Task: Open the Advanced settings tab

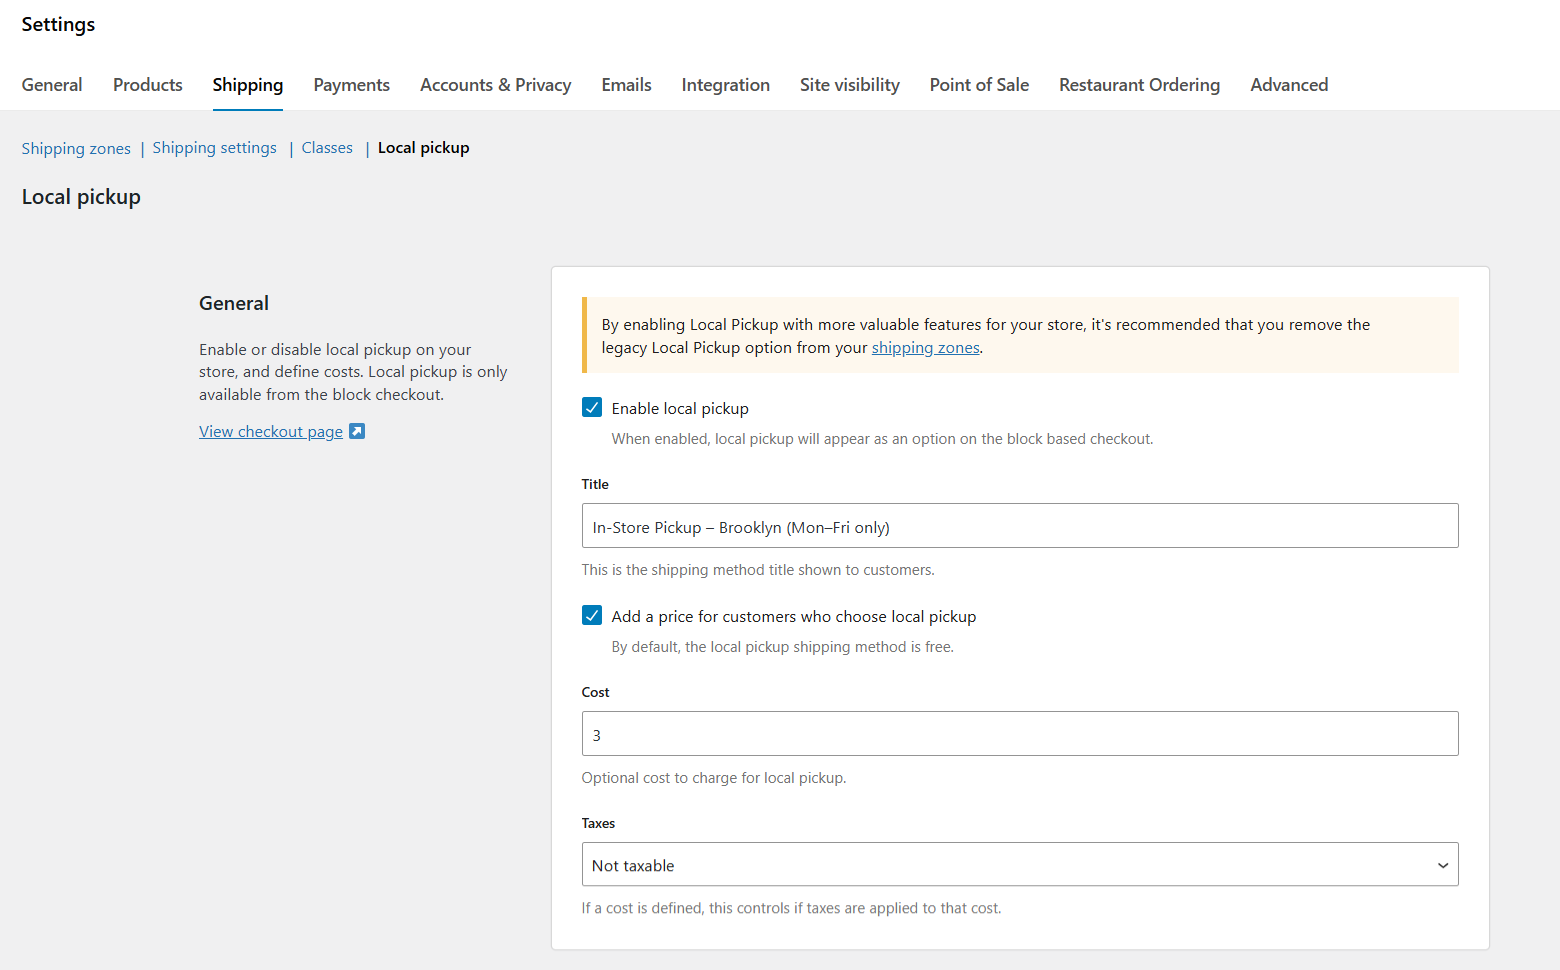Action: point(1289,85)
